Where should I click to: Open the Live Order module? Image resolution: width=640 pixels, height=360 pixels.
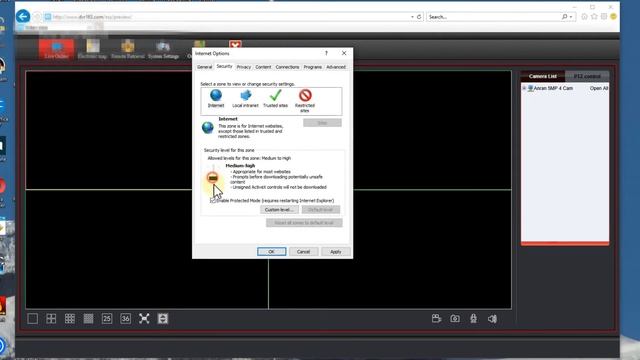56,49
